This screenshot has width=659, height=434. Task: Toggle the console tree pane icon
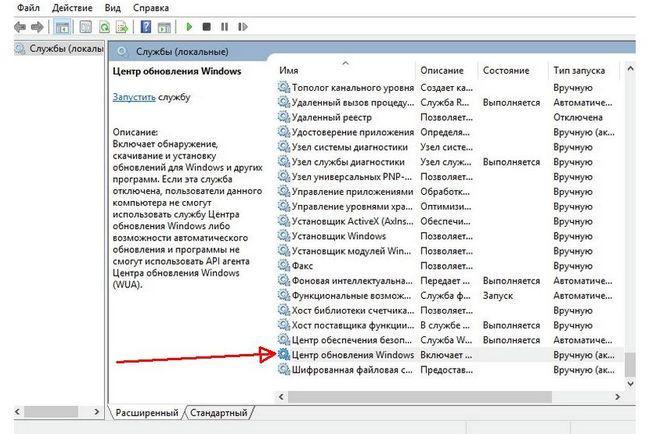[x=62, y=27]
